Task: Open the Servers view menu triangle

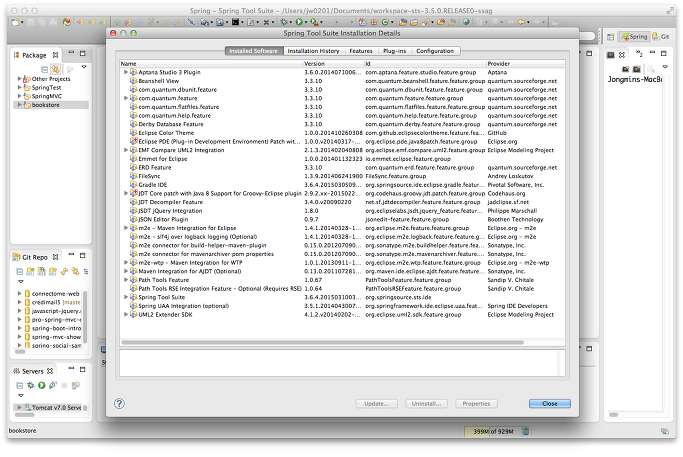Action: click(x=20, y=395)
